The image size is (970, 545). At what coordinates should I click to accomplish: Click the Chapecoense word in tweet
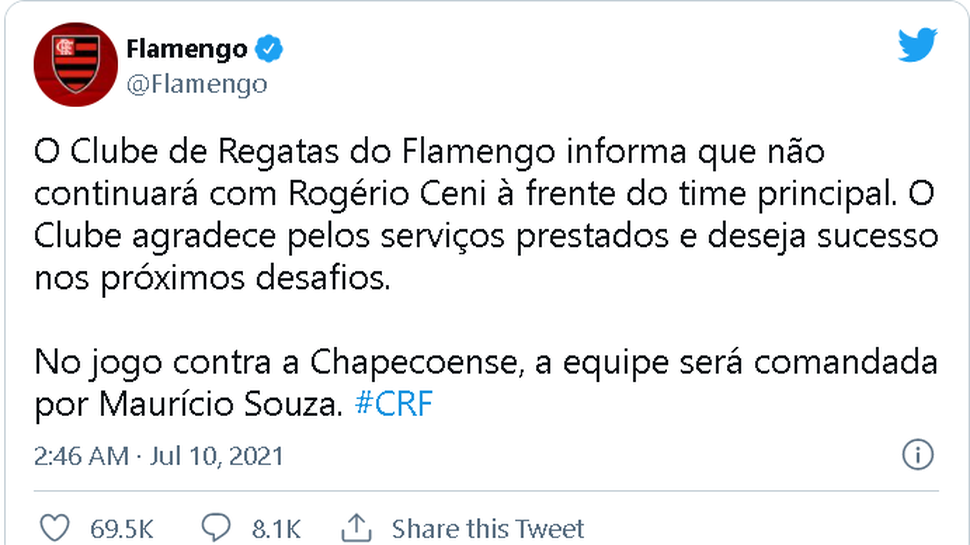point(413,363)
